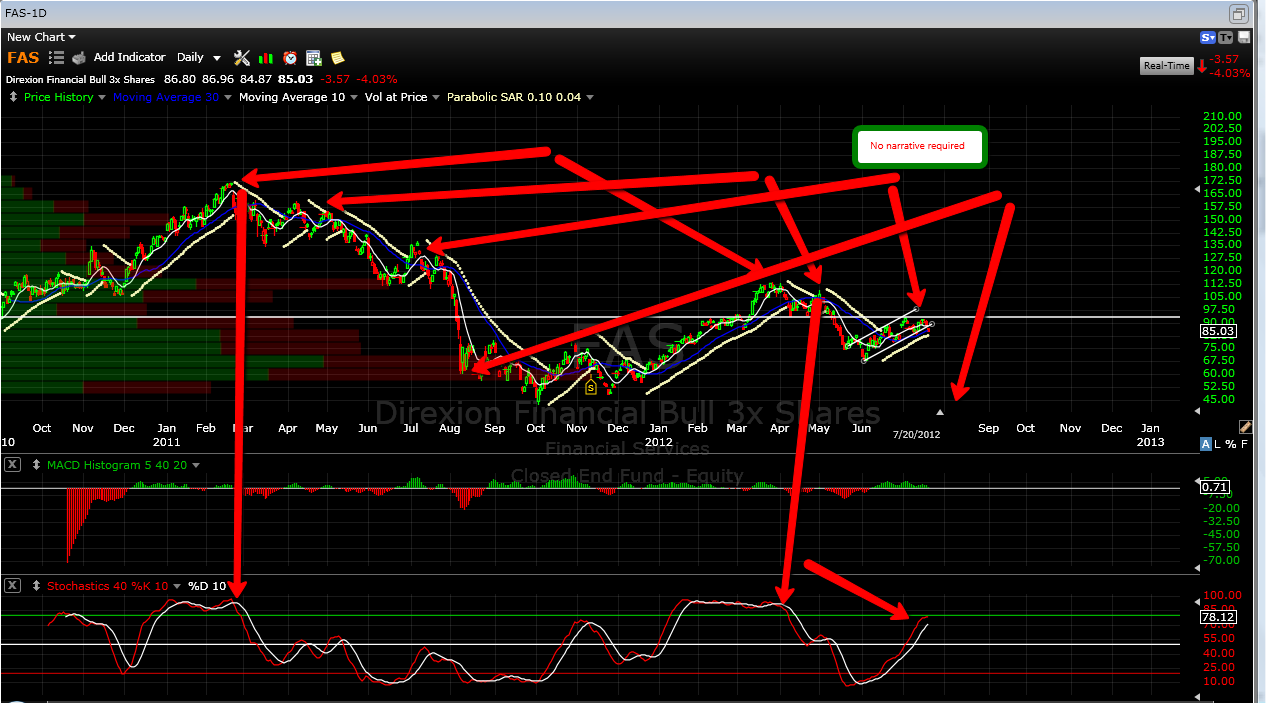Screen dimensions: 1266x703
Task: Expand the Moving Average 10 dropdown arrow
Action: pos(355,97)
